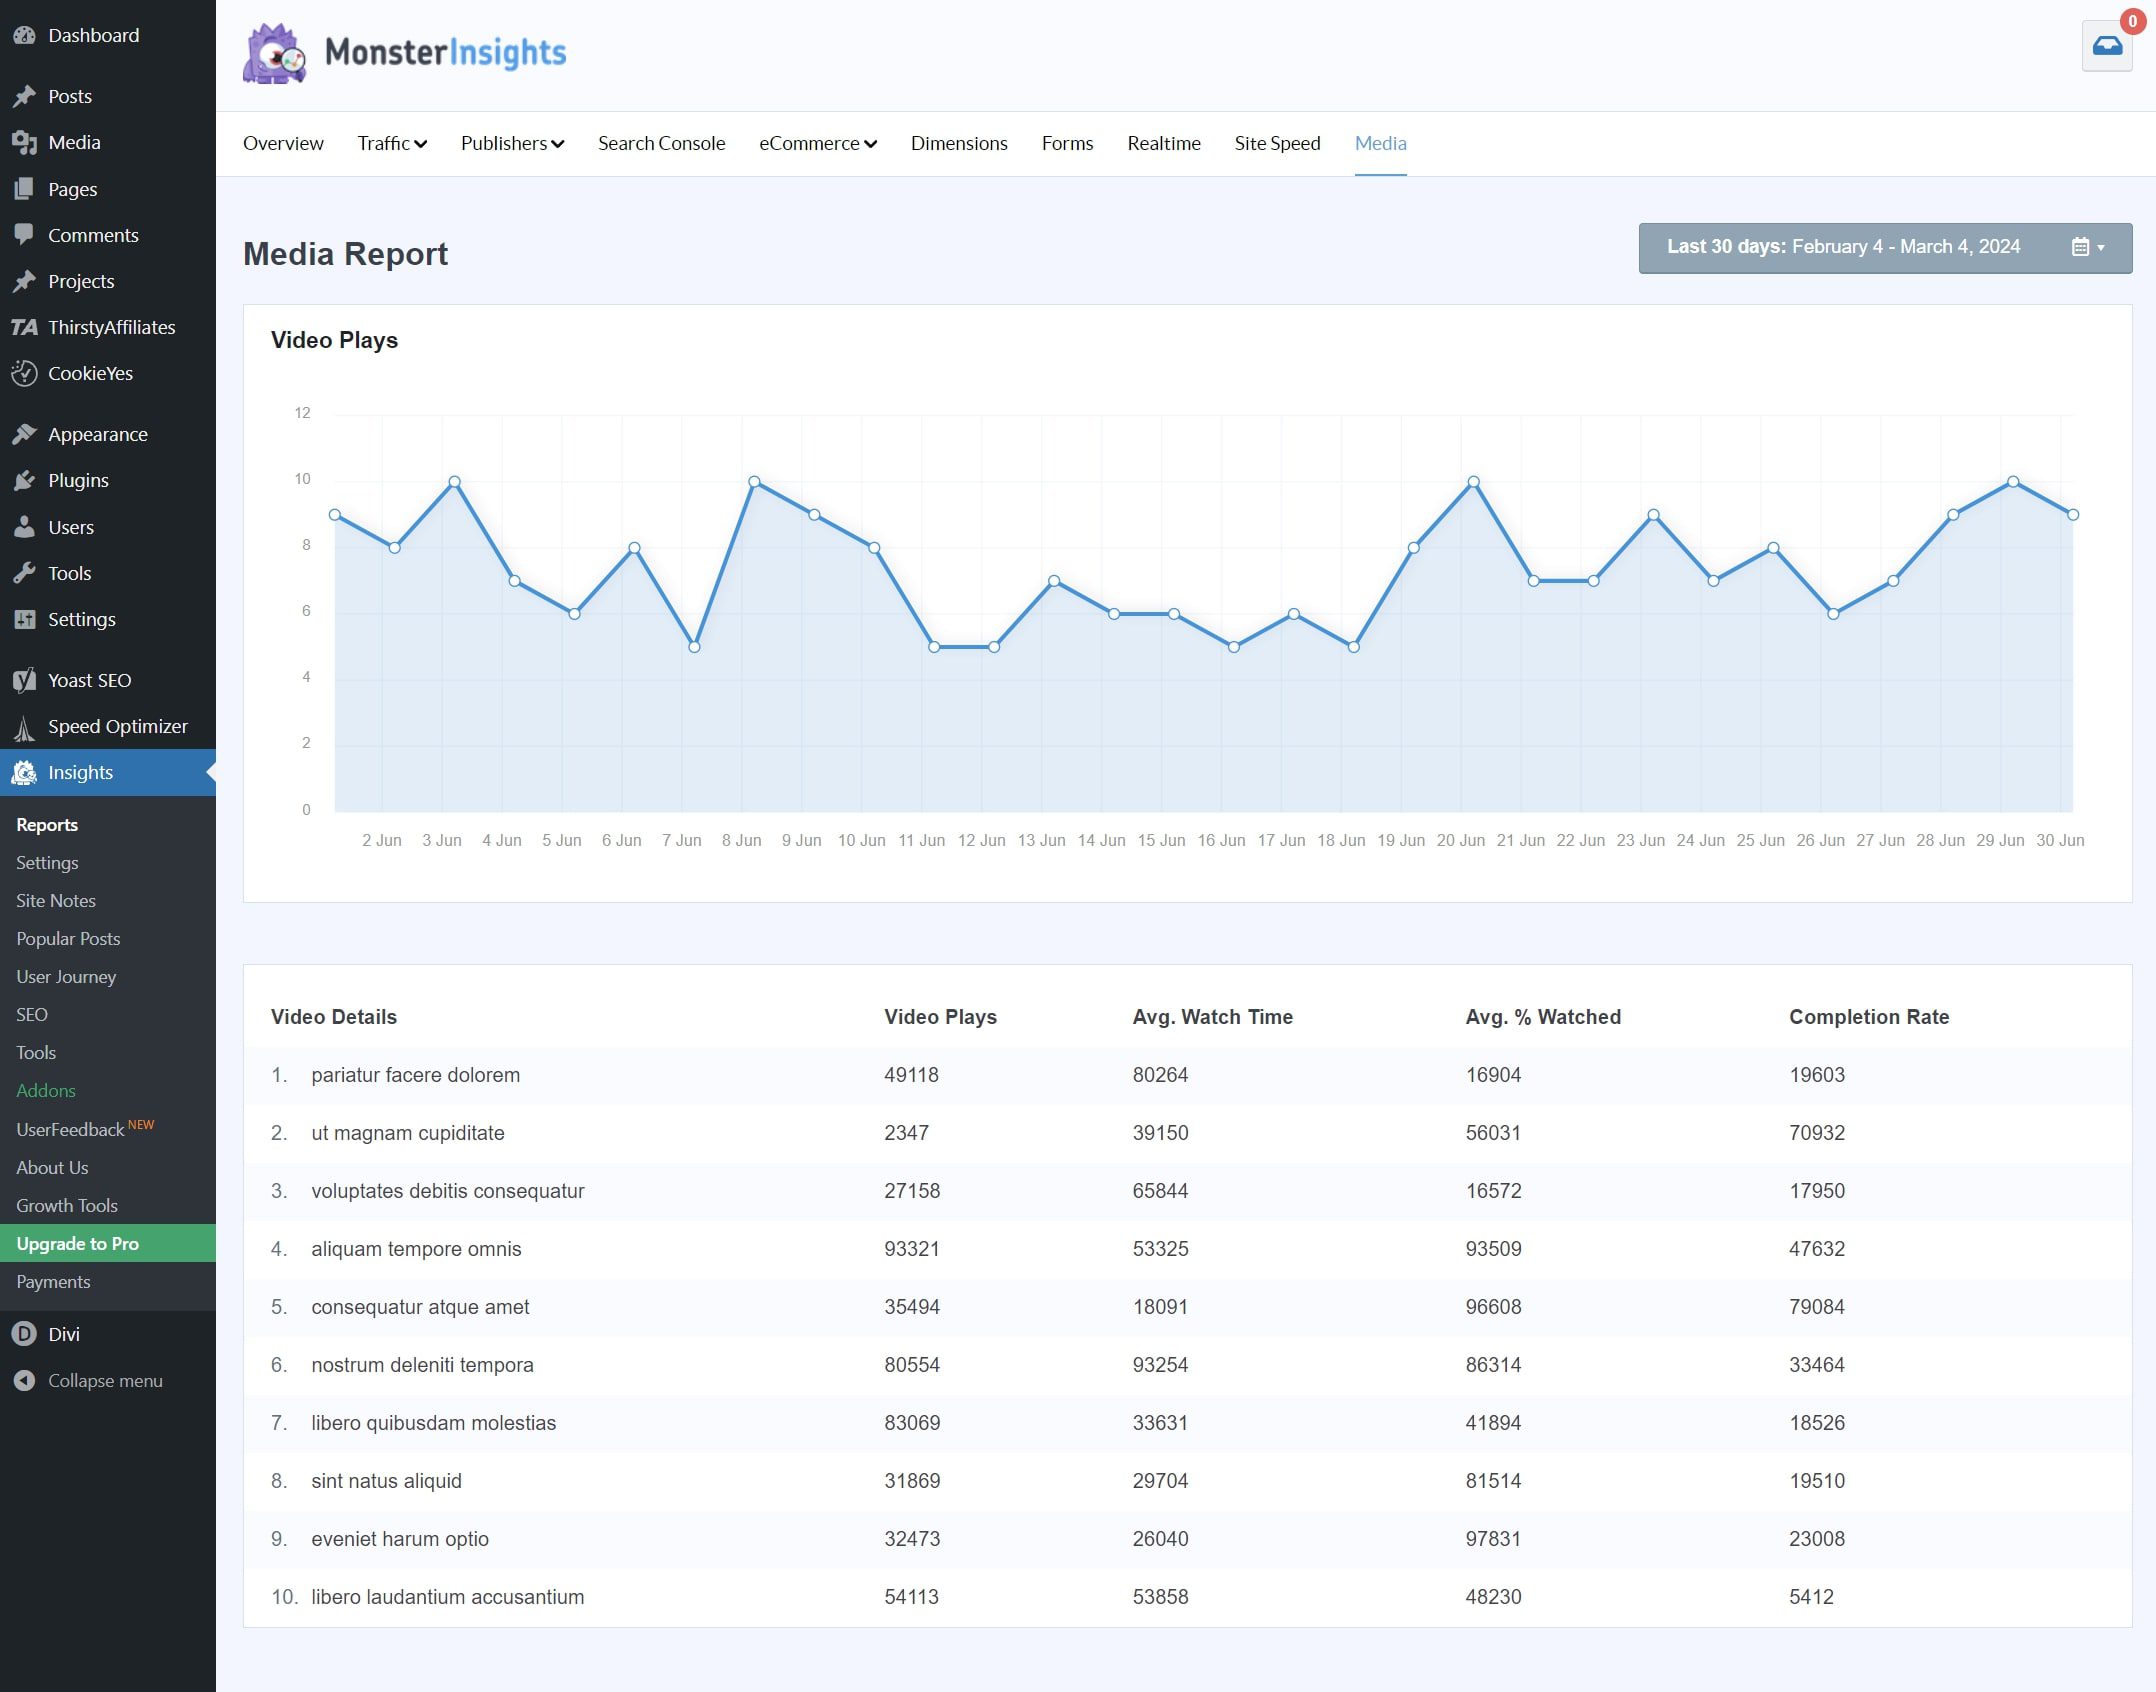The height and width of the screenshot is (1692, 2156).
Task: Enable the Site Speed report view
Action: tap(1276, 142)
